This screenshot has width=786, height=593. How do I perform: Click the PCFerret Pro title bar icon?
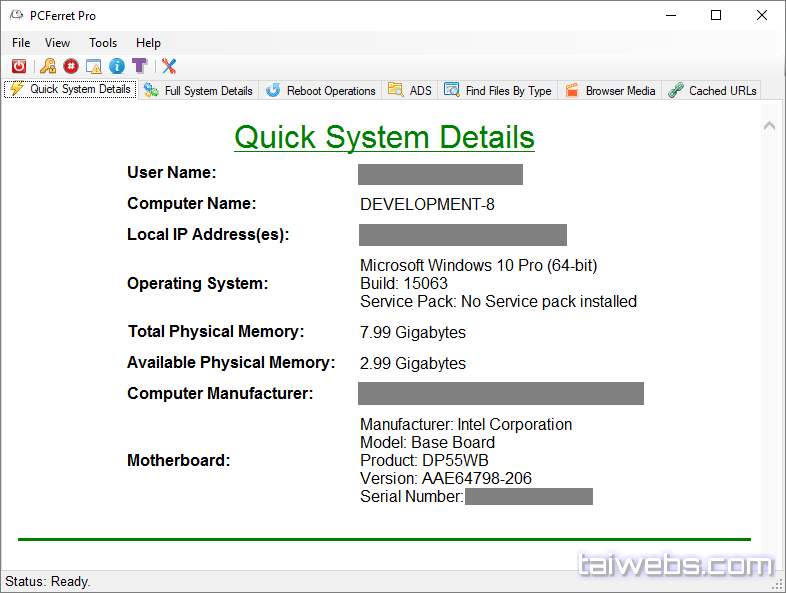click(16, 16)
